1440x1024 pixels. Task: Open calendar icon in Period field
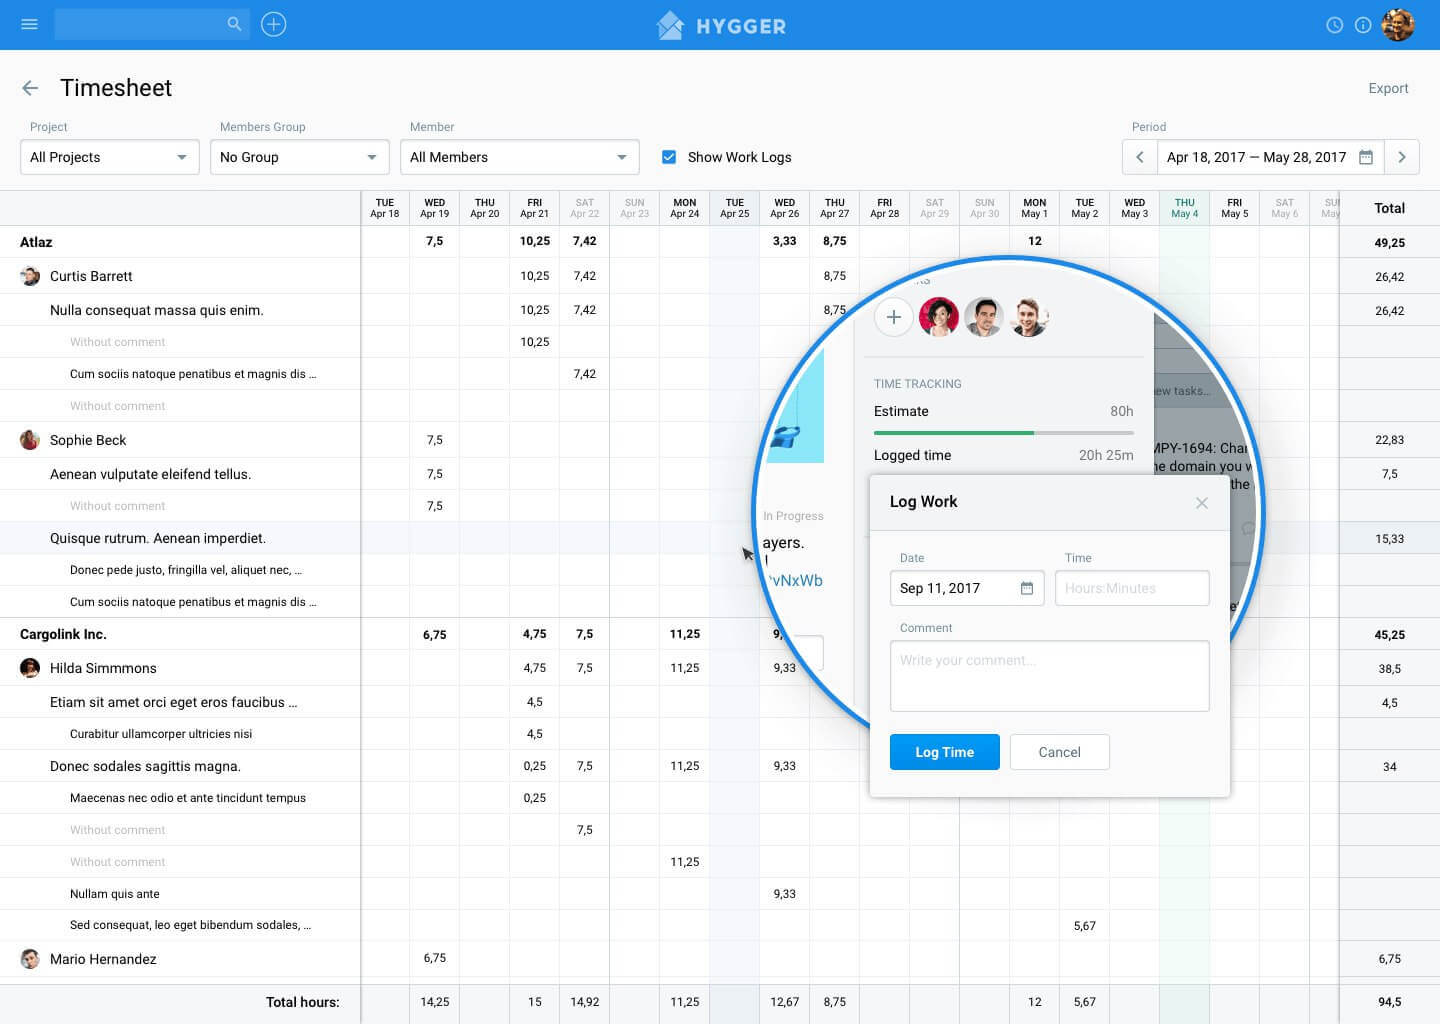click(x=1366, y=157)
